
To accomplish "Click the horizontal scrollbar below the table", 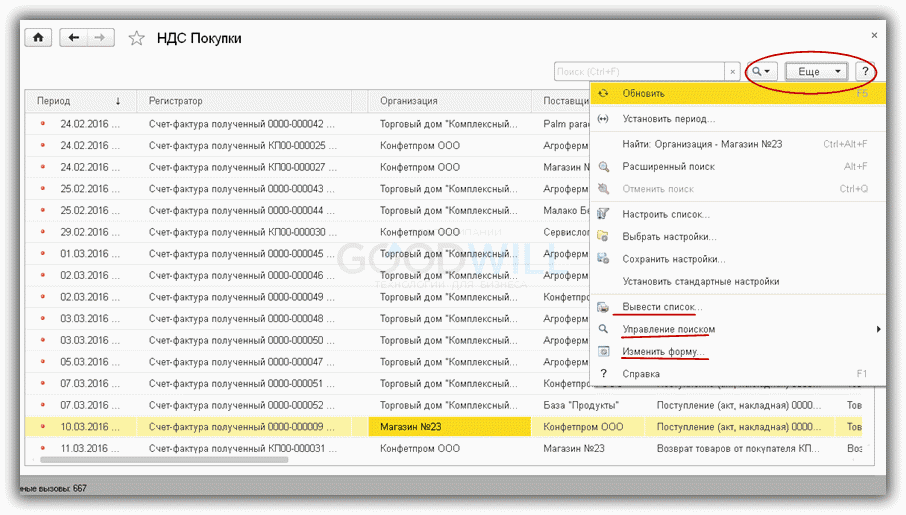I will click(x=160, y=460).
